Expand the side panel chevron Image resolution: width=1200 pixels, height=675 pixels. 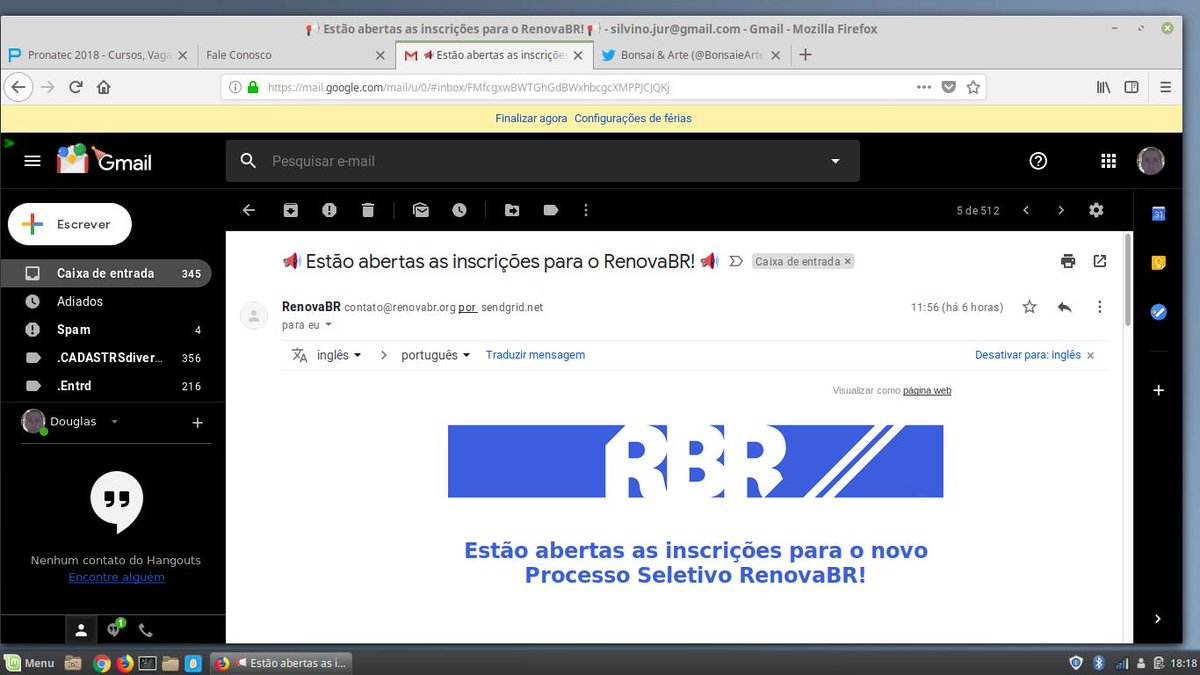pos(1158,619)
